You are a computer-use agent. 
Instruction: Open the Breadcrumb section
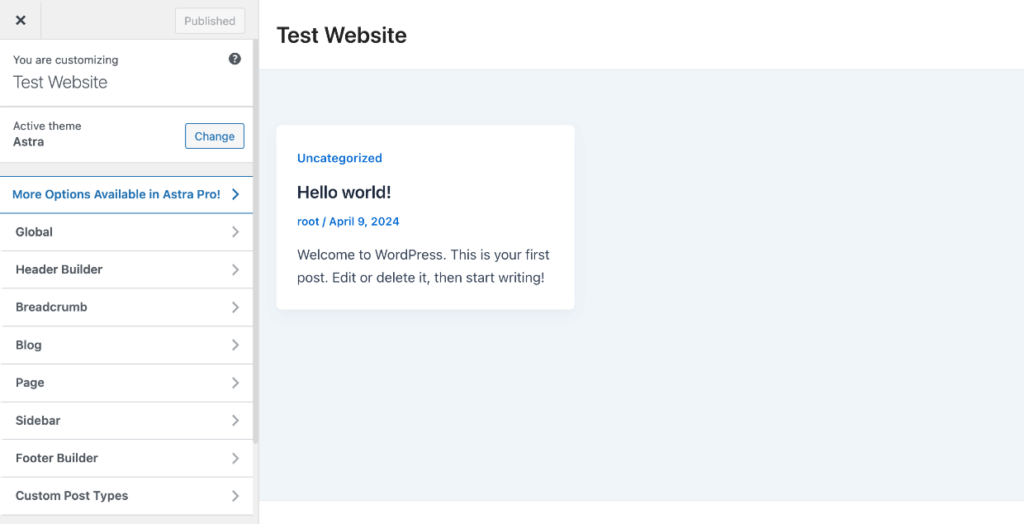126,307
